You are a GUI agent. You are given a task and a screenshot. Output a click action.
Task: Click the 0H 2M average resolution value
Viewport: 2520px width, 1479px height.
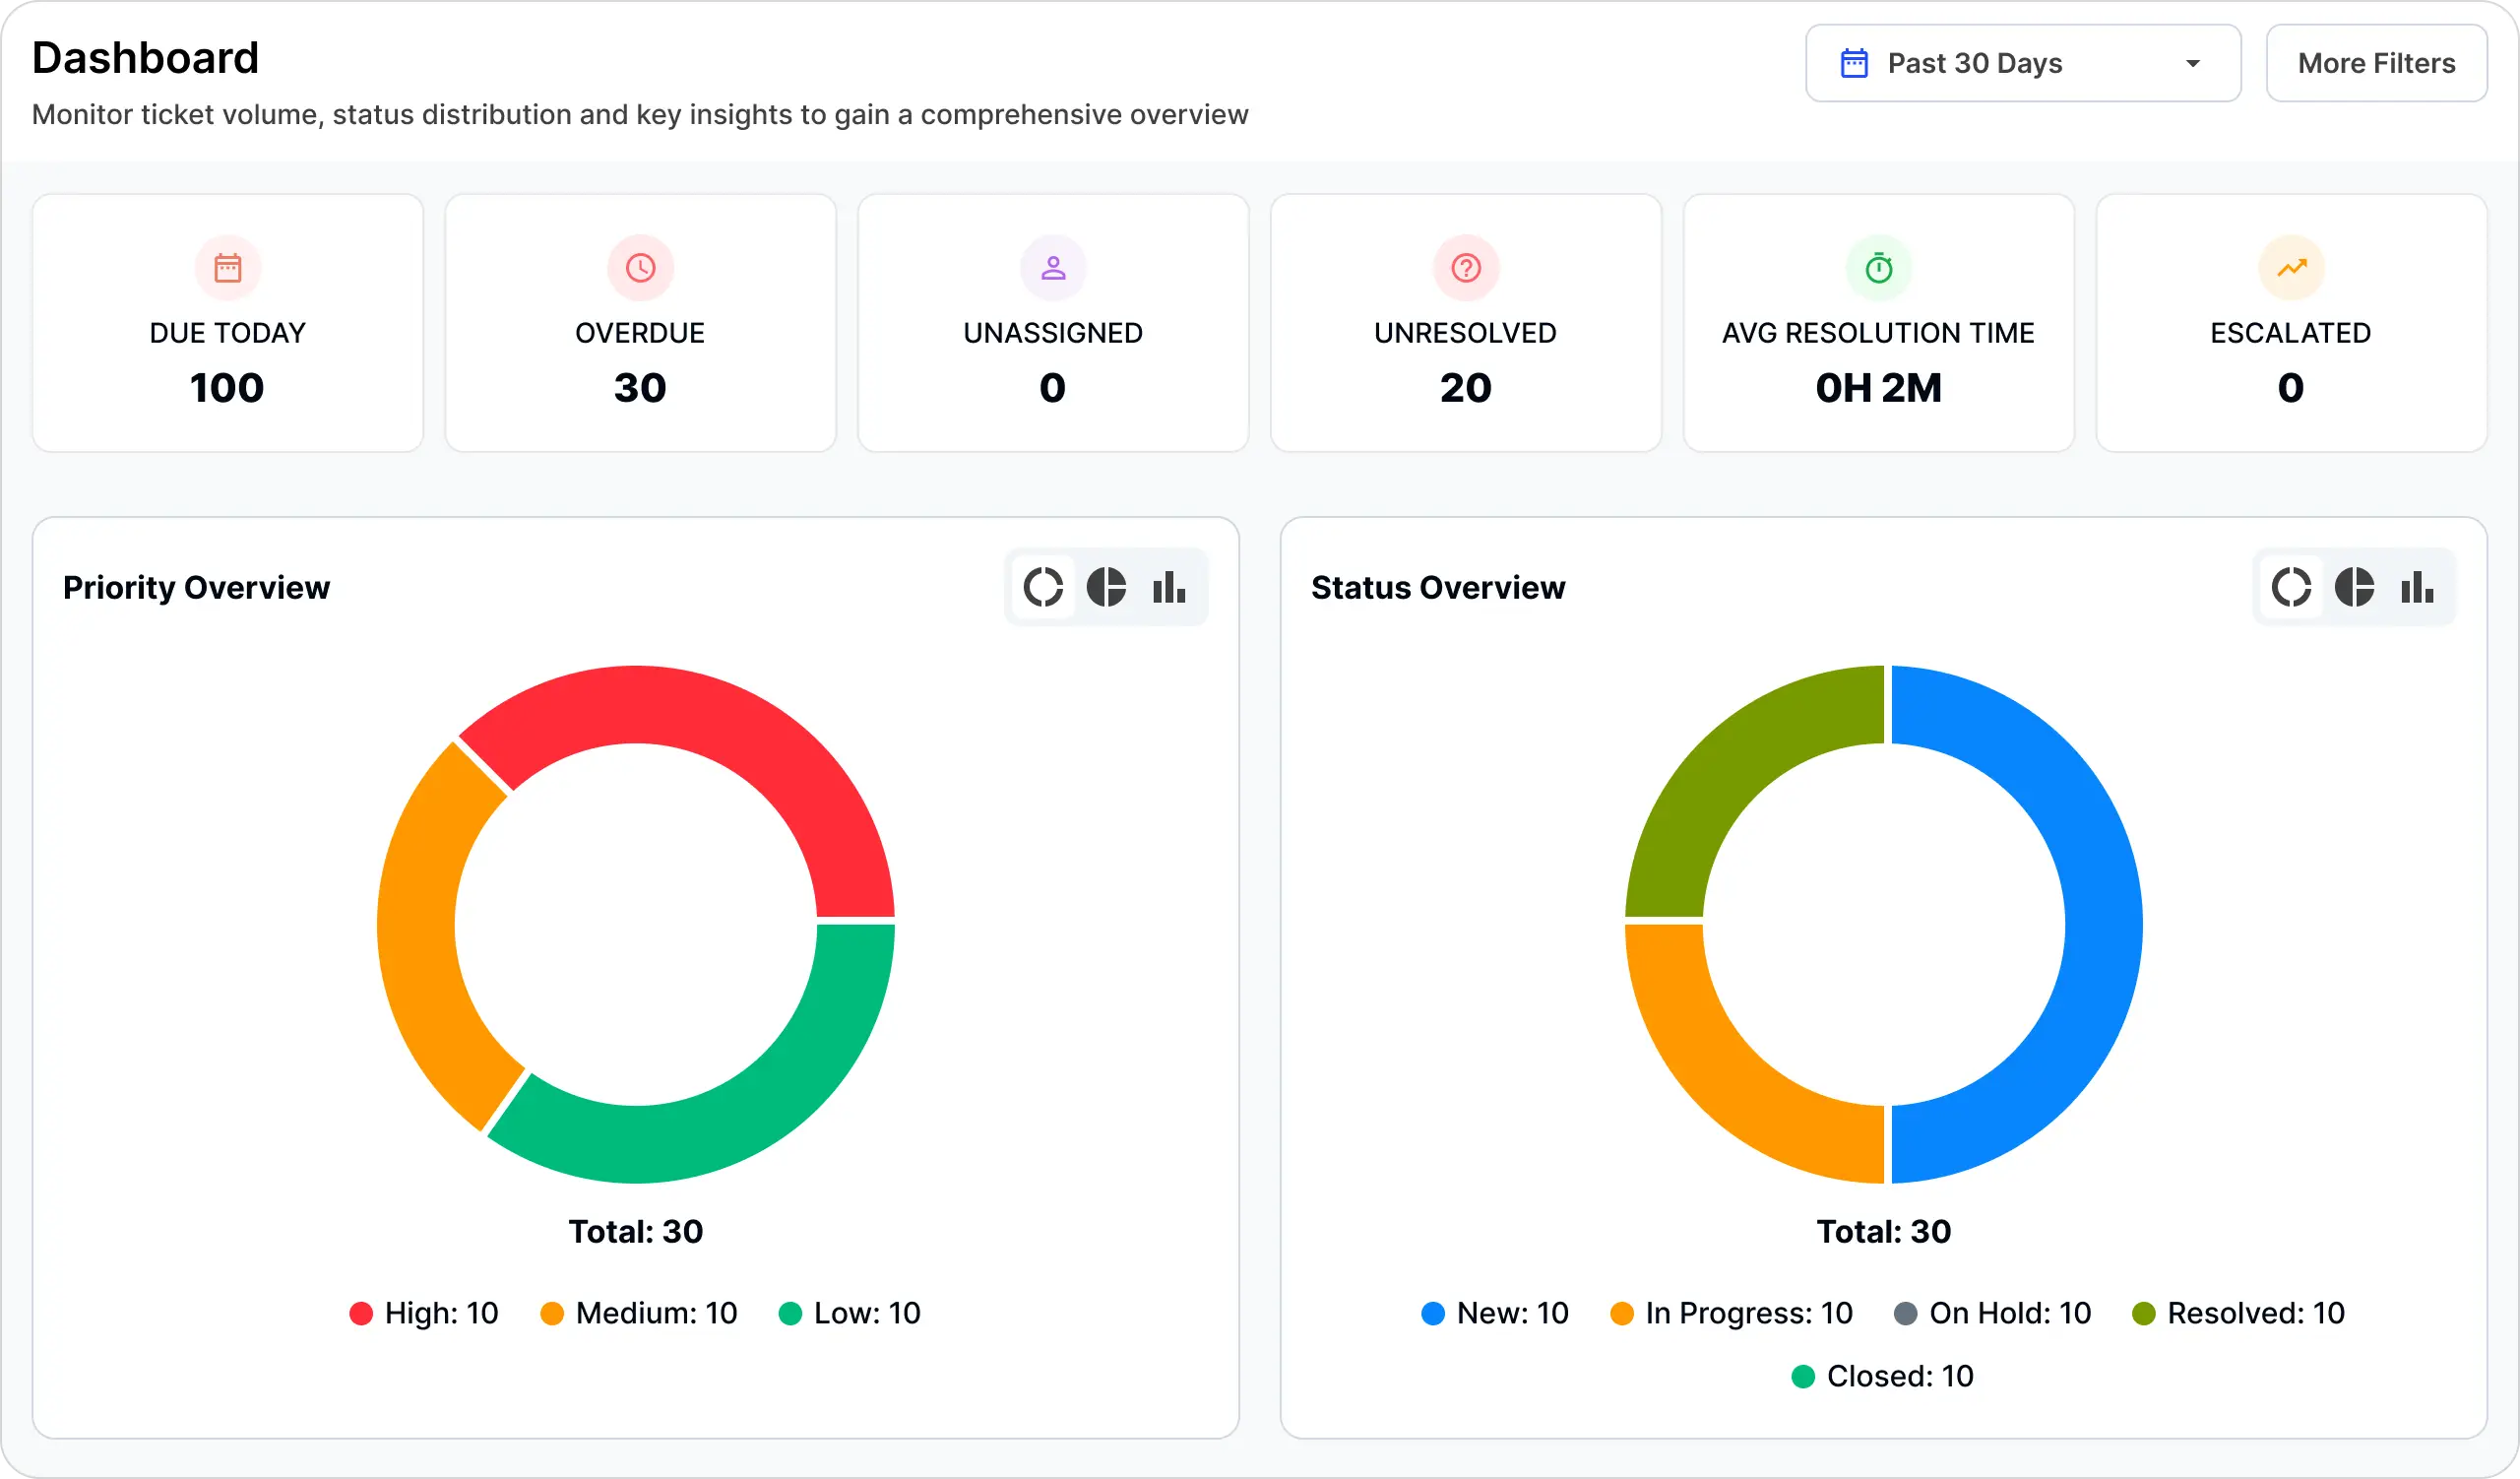(x=1879, y=388)
